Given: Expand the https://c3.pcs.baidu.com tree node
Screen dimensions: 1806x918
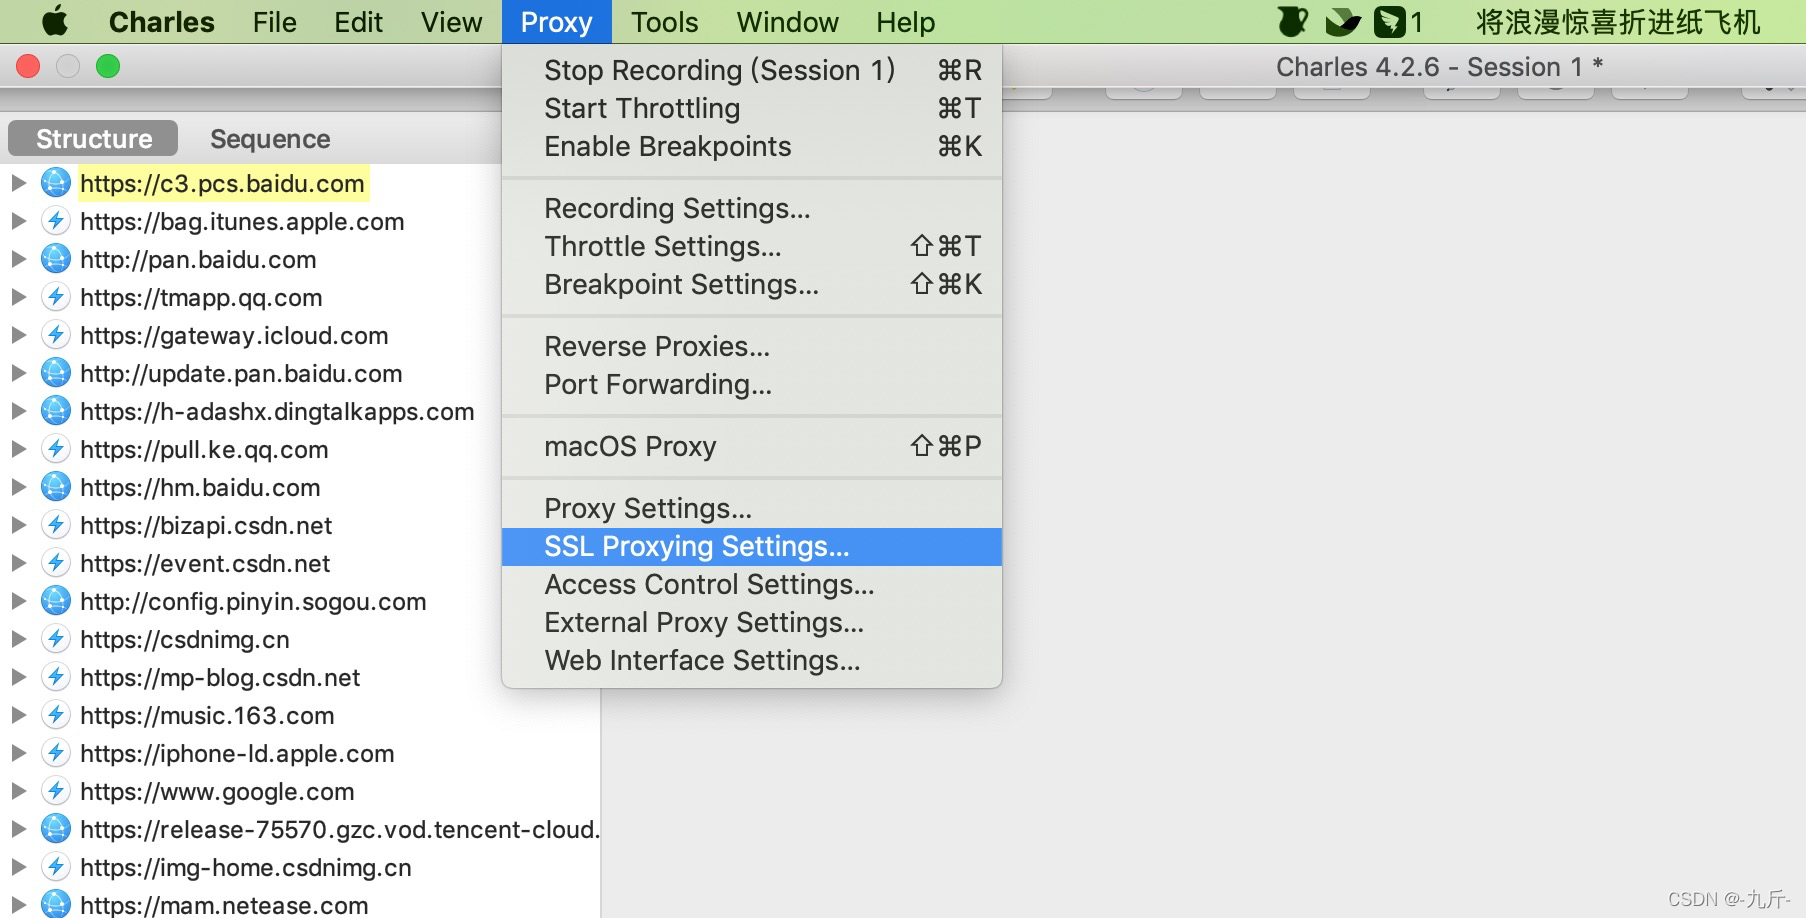Looking at the screenshot, I should point(18,183).
